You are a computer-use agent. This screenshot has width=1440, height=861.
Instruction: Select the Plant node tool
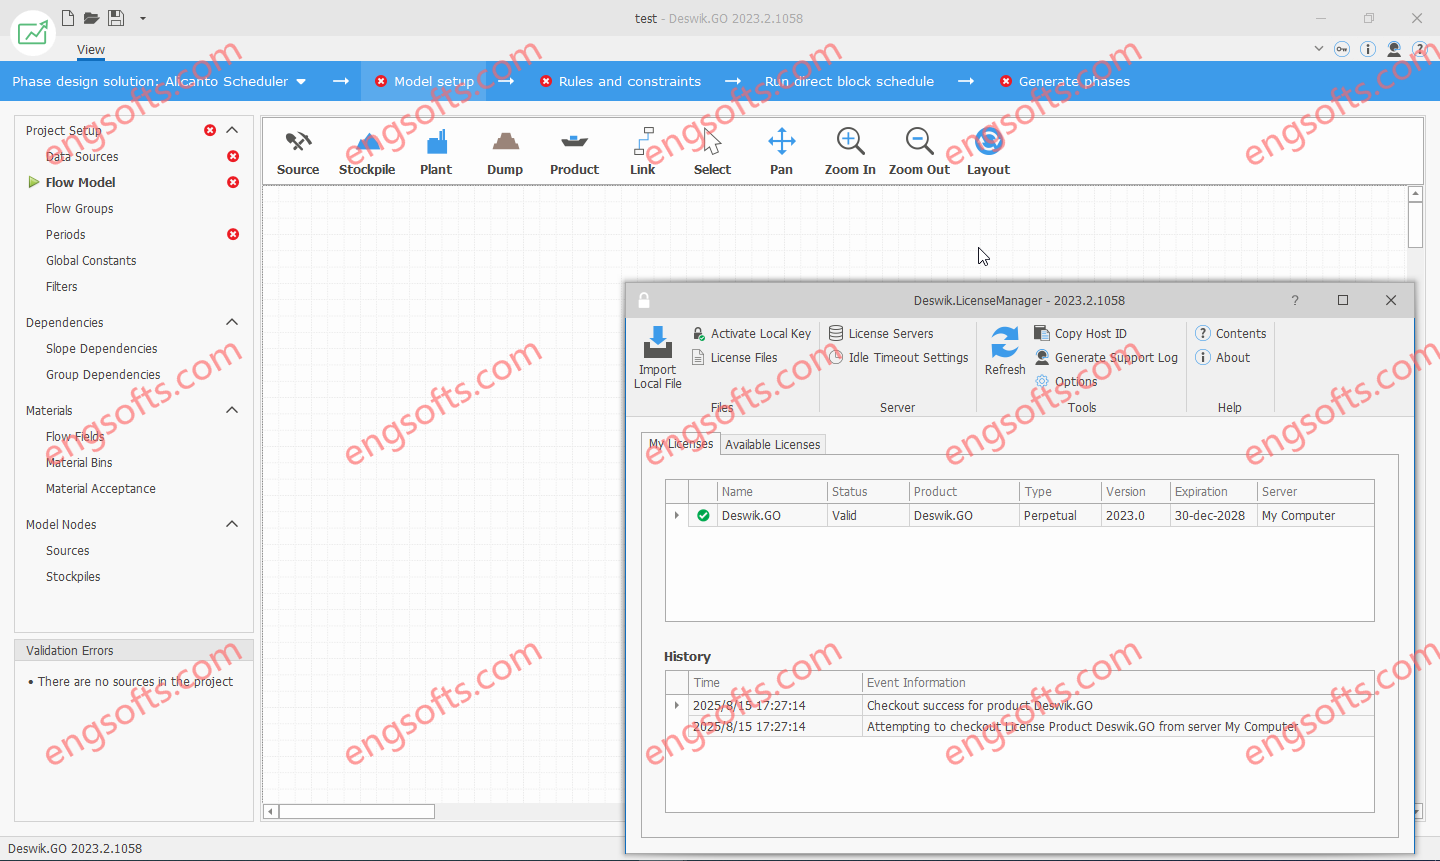point(436,152)
